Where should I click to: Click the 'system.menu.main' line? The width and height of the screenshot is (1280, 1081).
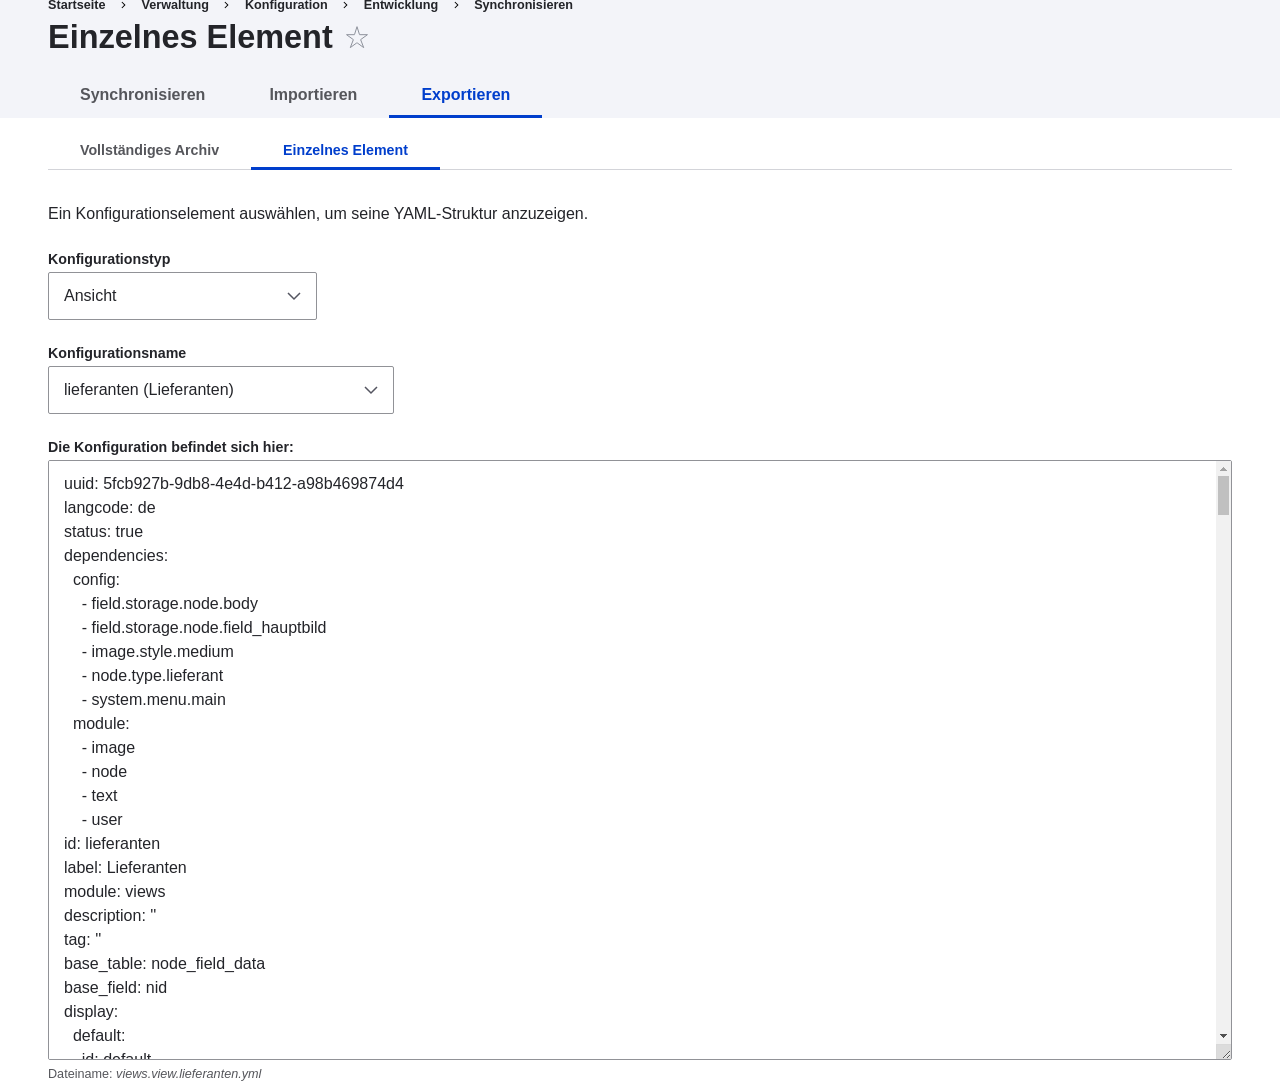click(154, 700)
